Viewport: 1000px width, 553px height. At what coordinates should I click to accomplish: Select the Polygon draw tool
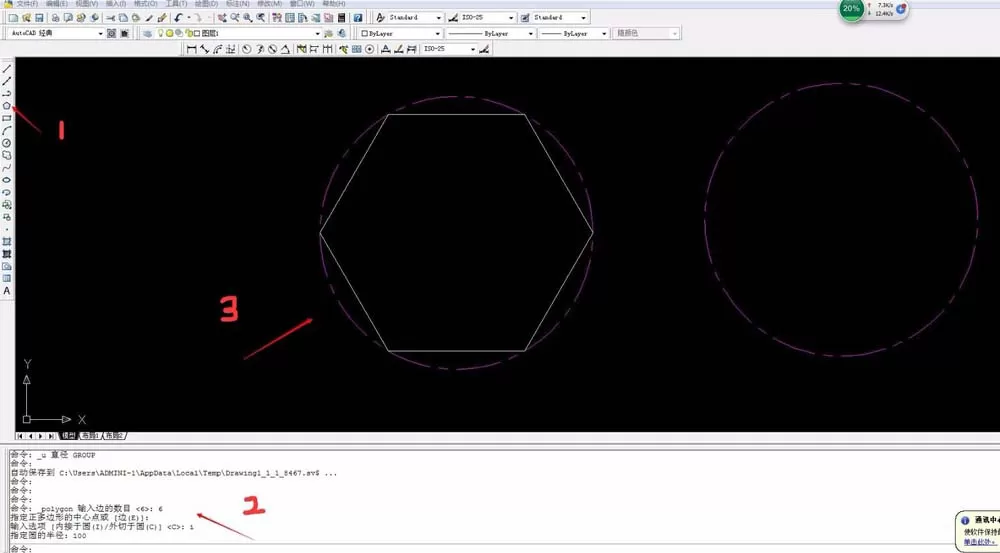[6, 106]
